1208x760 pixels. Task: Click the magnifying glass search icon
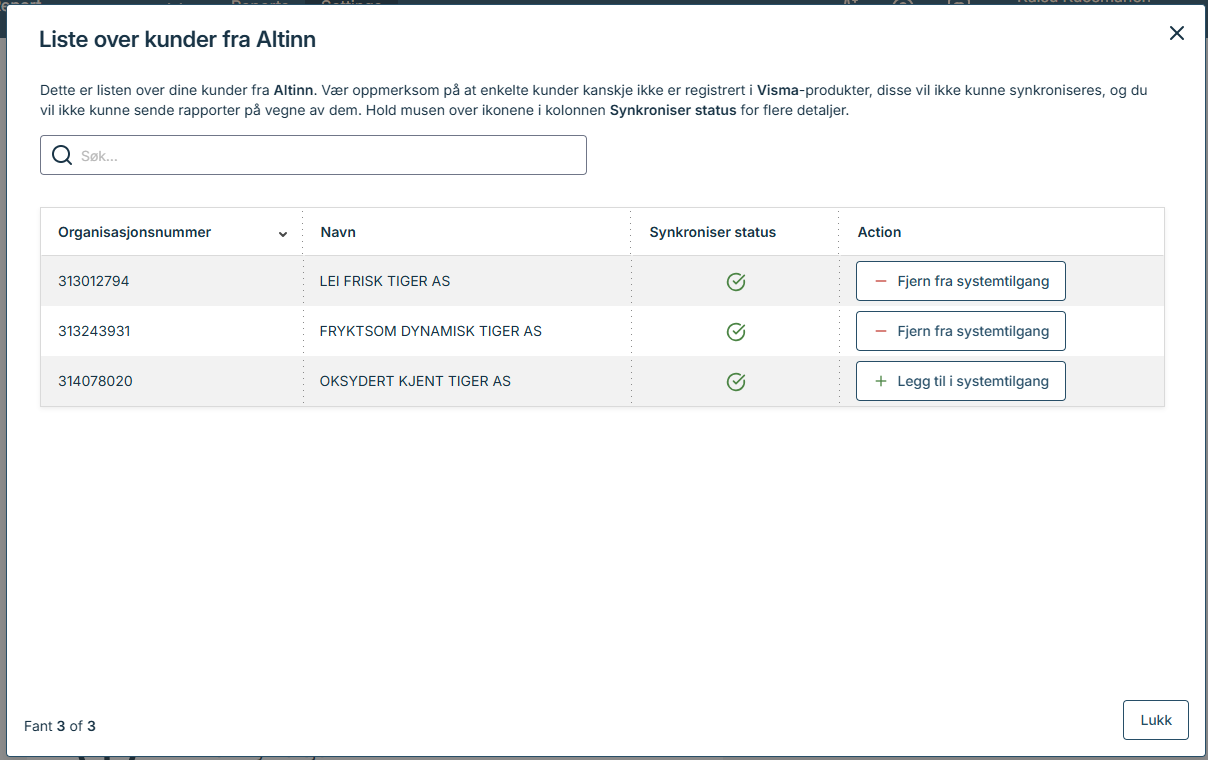[62, 155]
